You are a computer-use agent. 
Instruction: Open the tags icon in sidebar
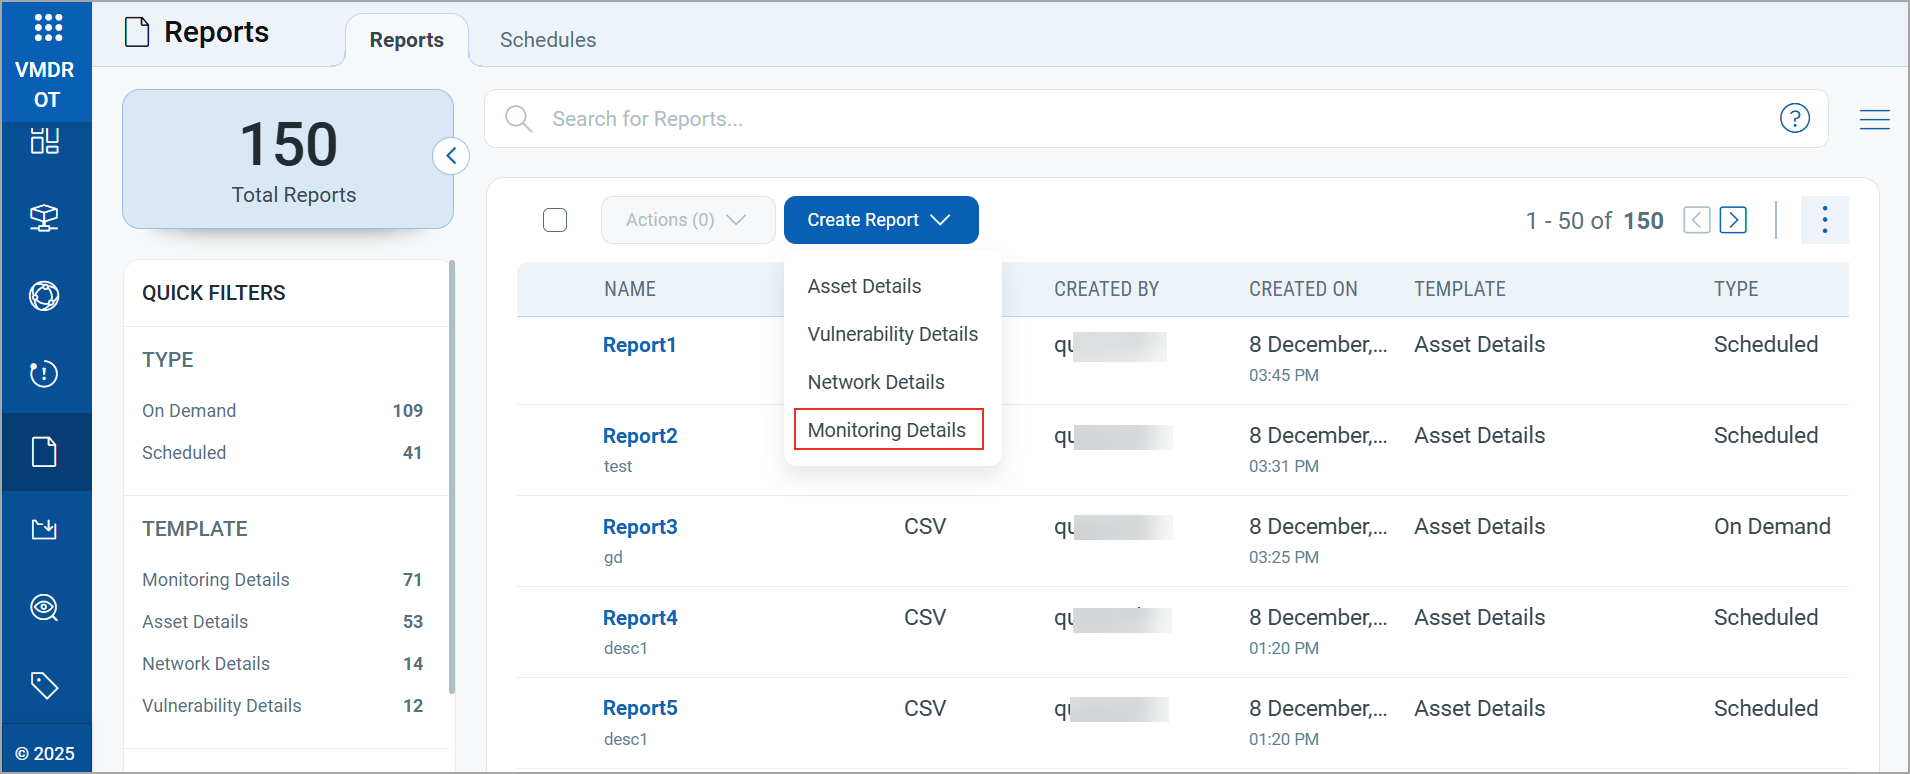[x=45, y=686]
